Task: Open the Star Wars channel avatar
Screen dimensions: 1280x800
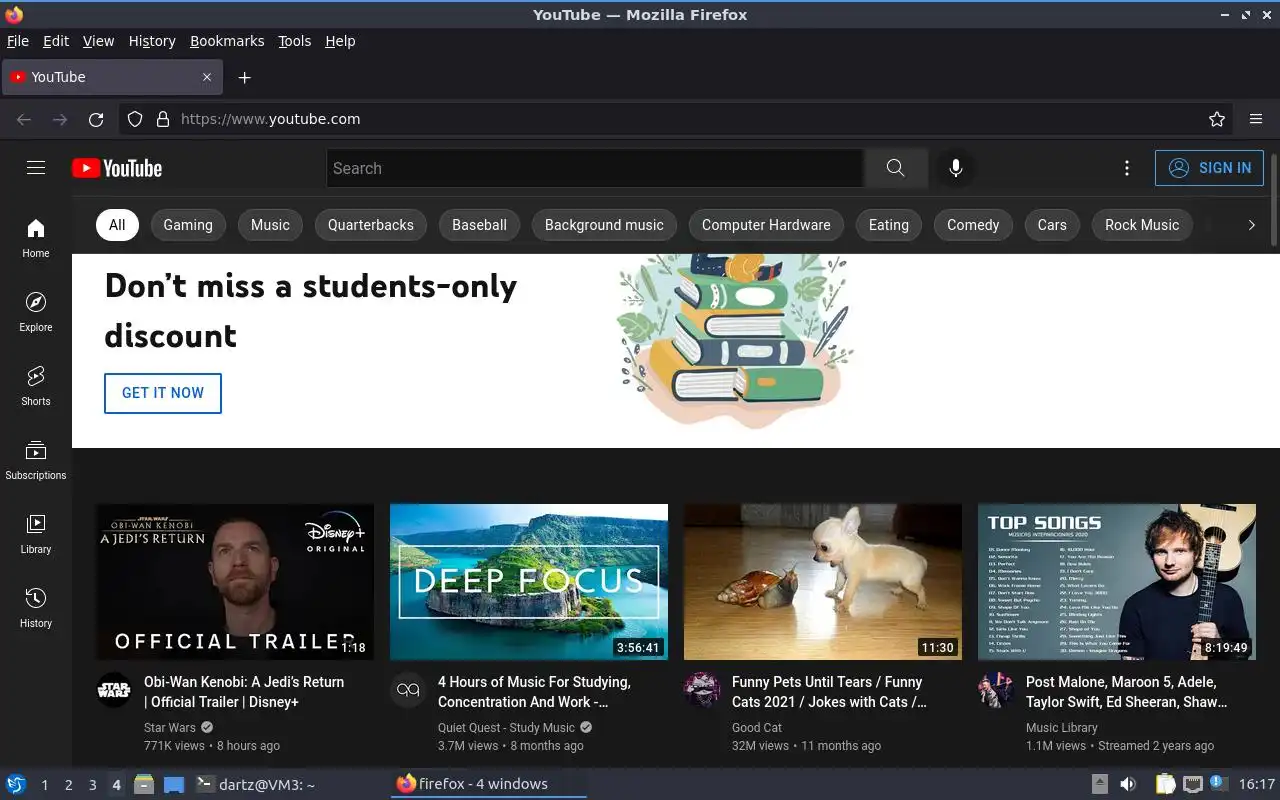Action: pos(113,690)
